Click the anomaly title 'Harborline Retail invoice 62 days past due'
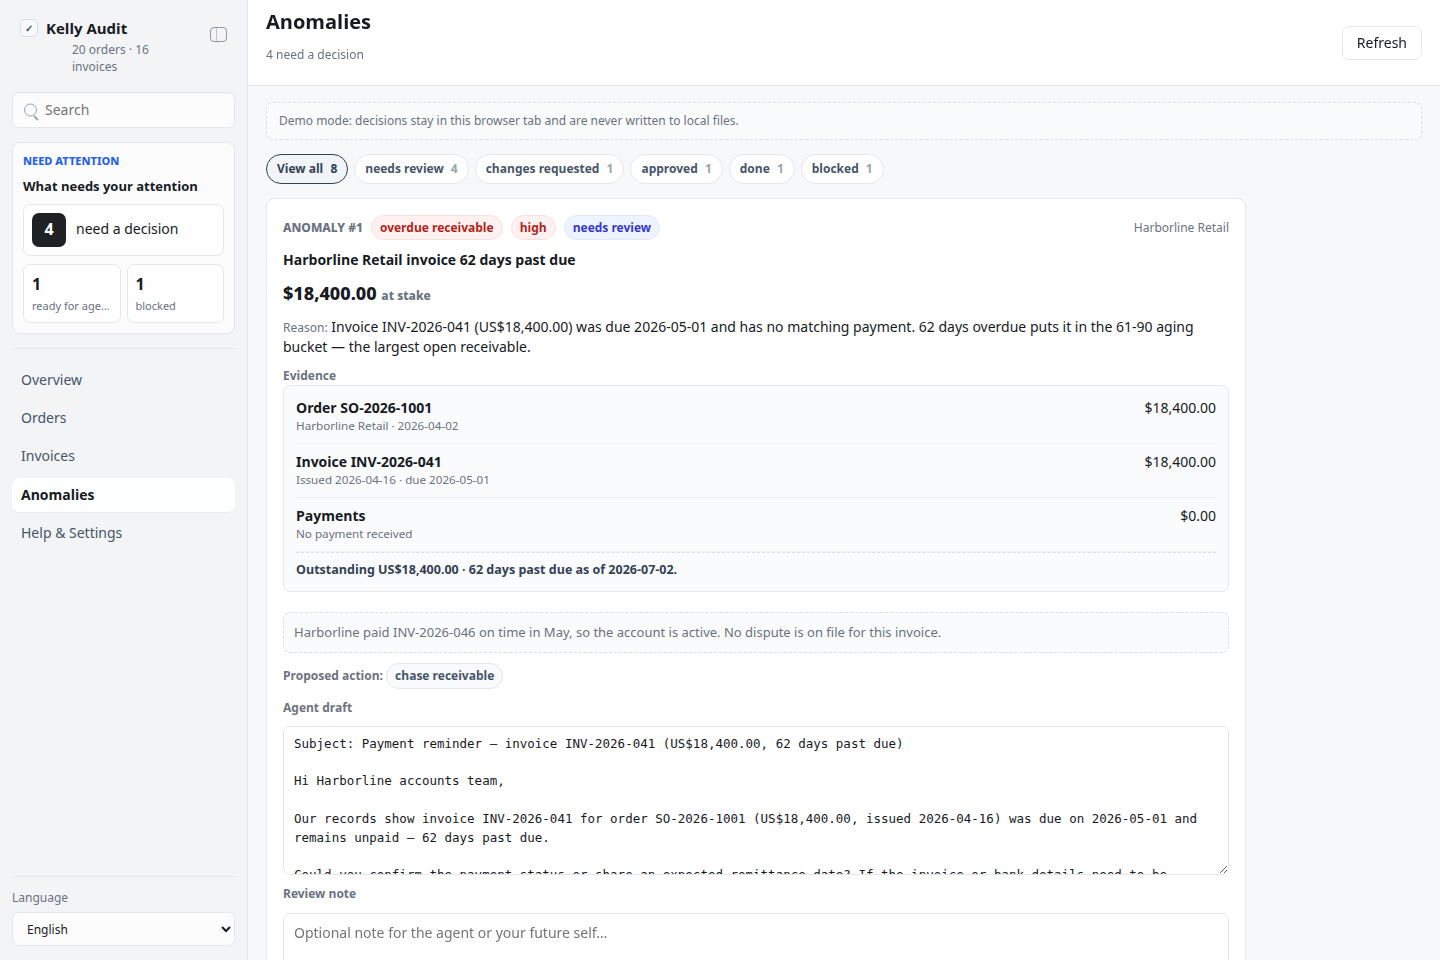Image resolution: width=1440 pixels, height=960 pixels. 429,260
